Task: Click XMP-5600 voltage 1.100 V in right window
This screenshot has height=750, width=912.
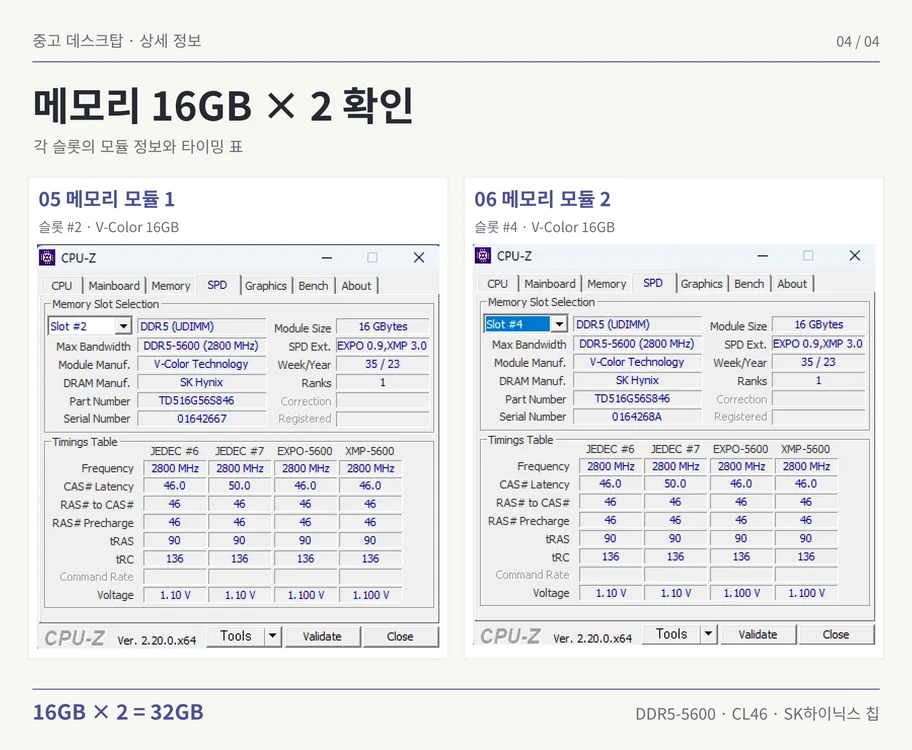Action: tap(806, 593)
